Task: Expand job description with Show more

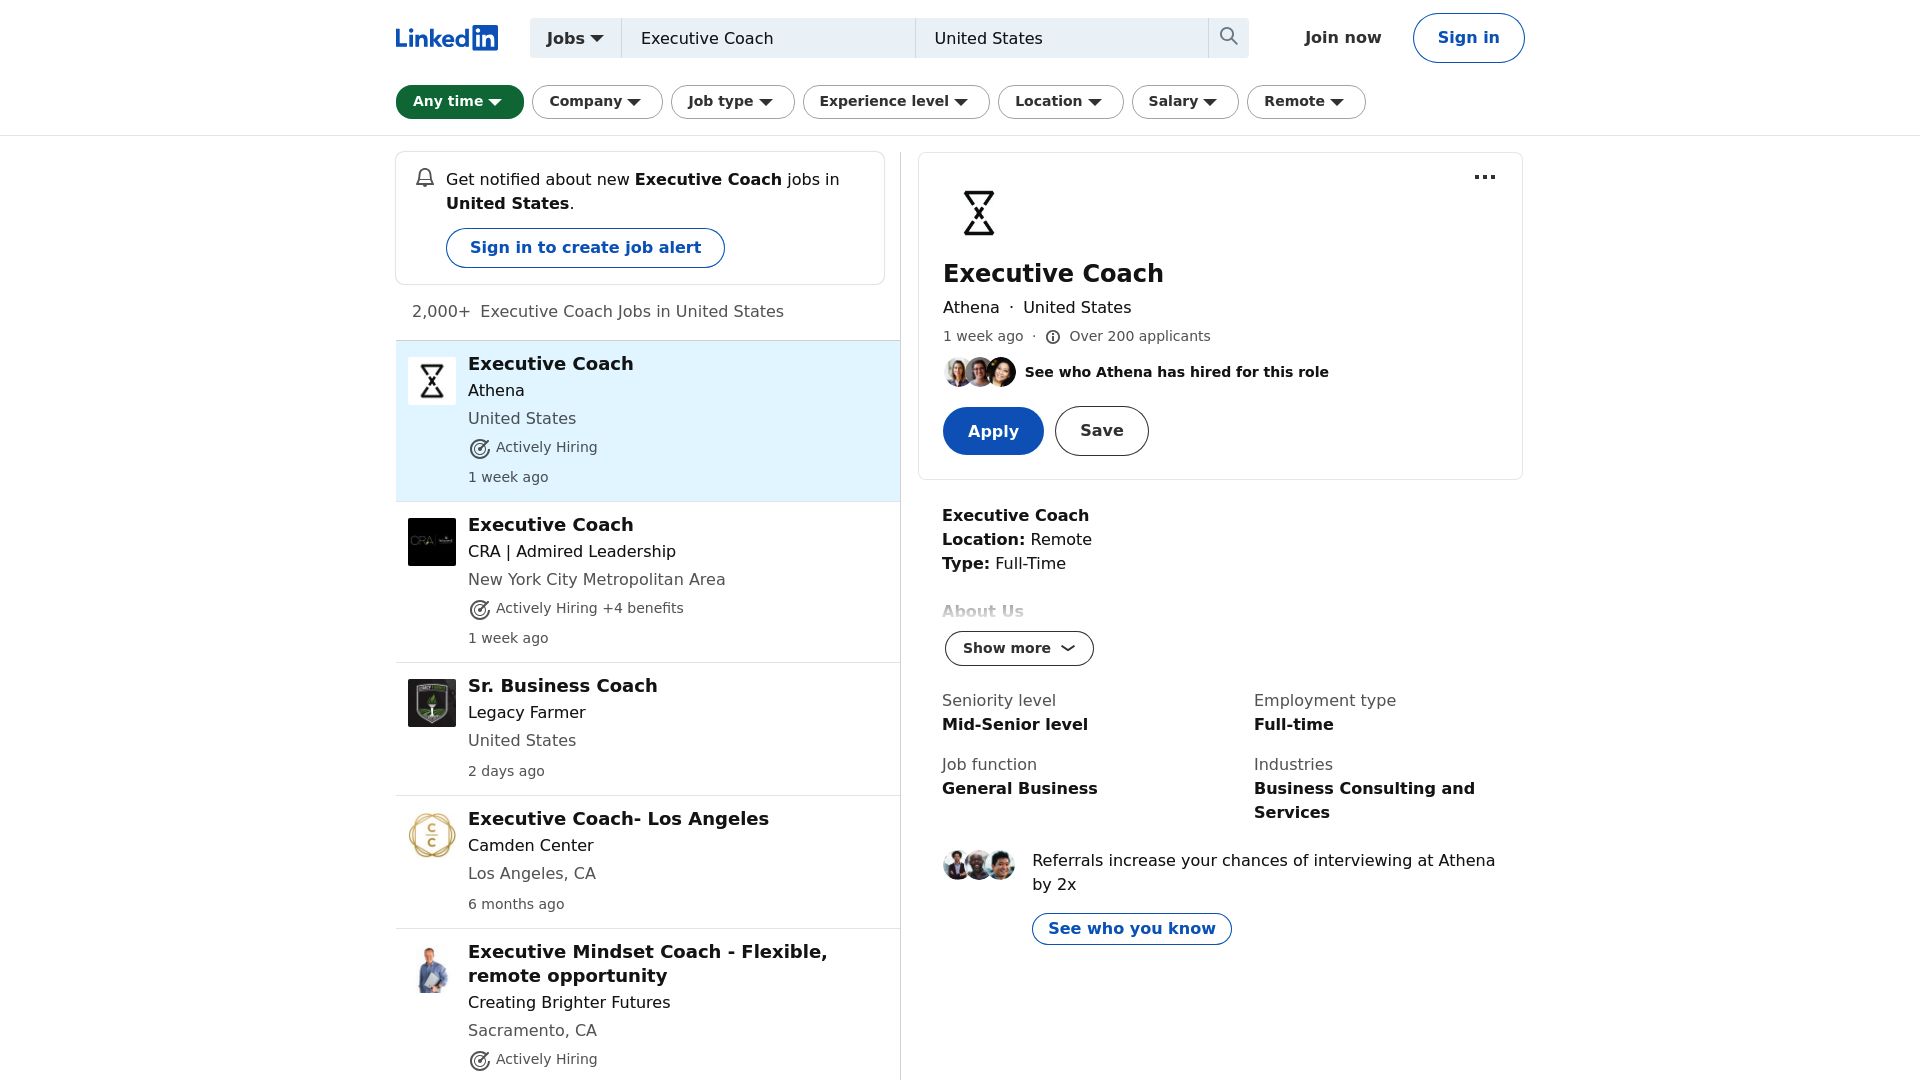Action: (x=1018, y=648)
